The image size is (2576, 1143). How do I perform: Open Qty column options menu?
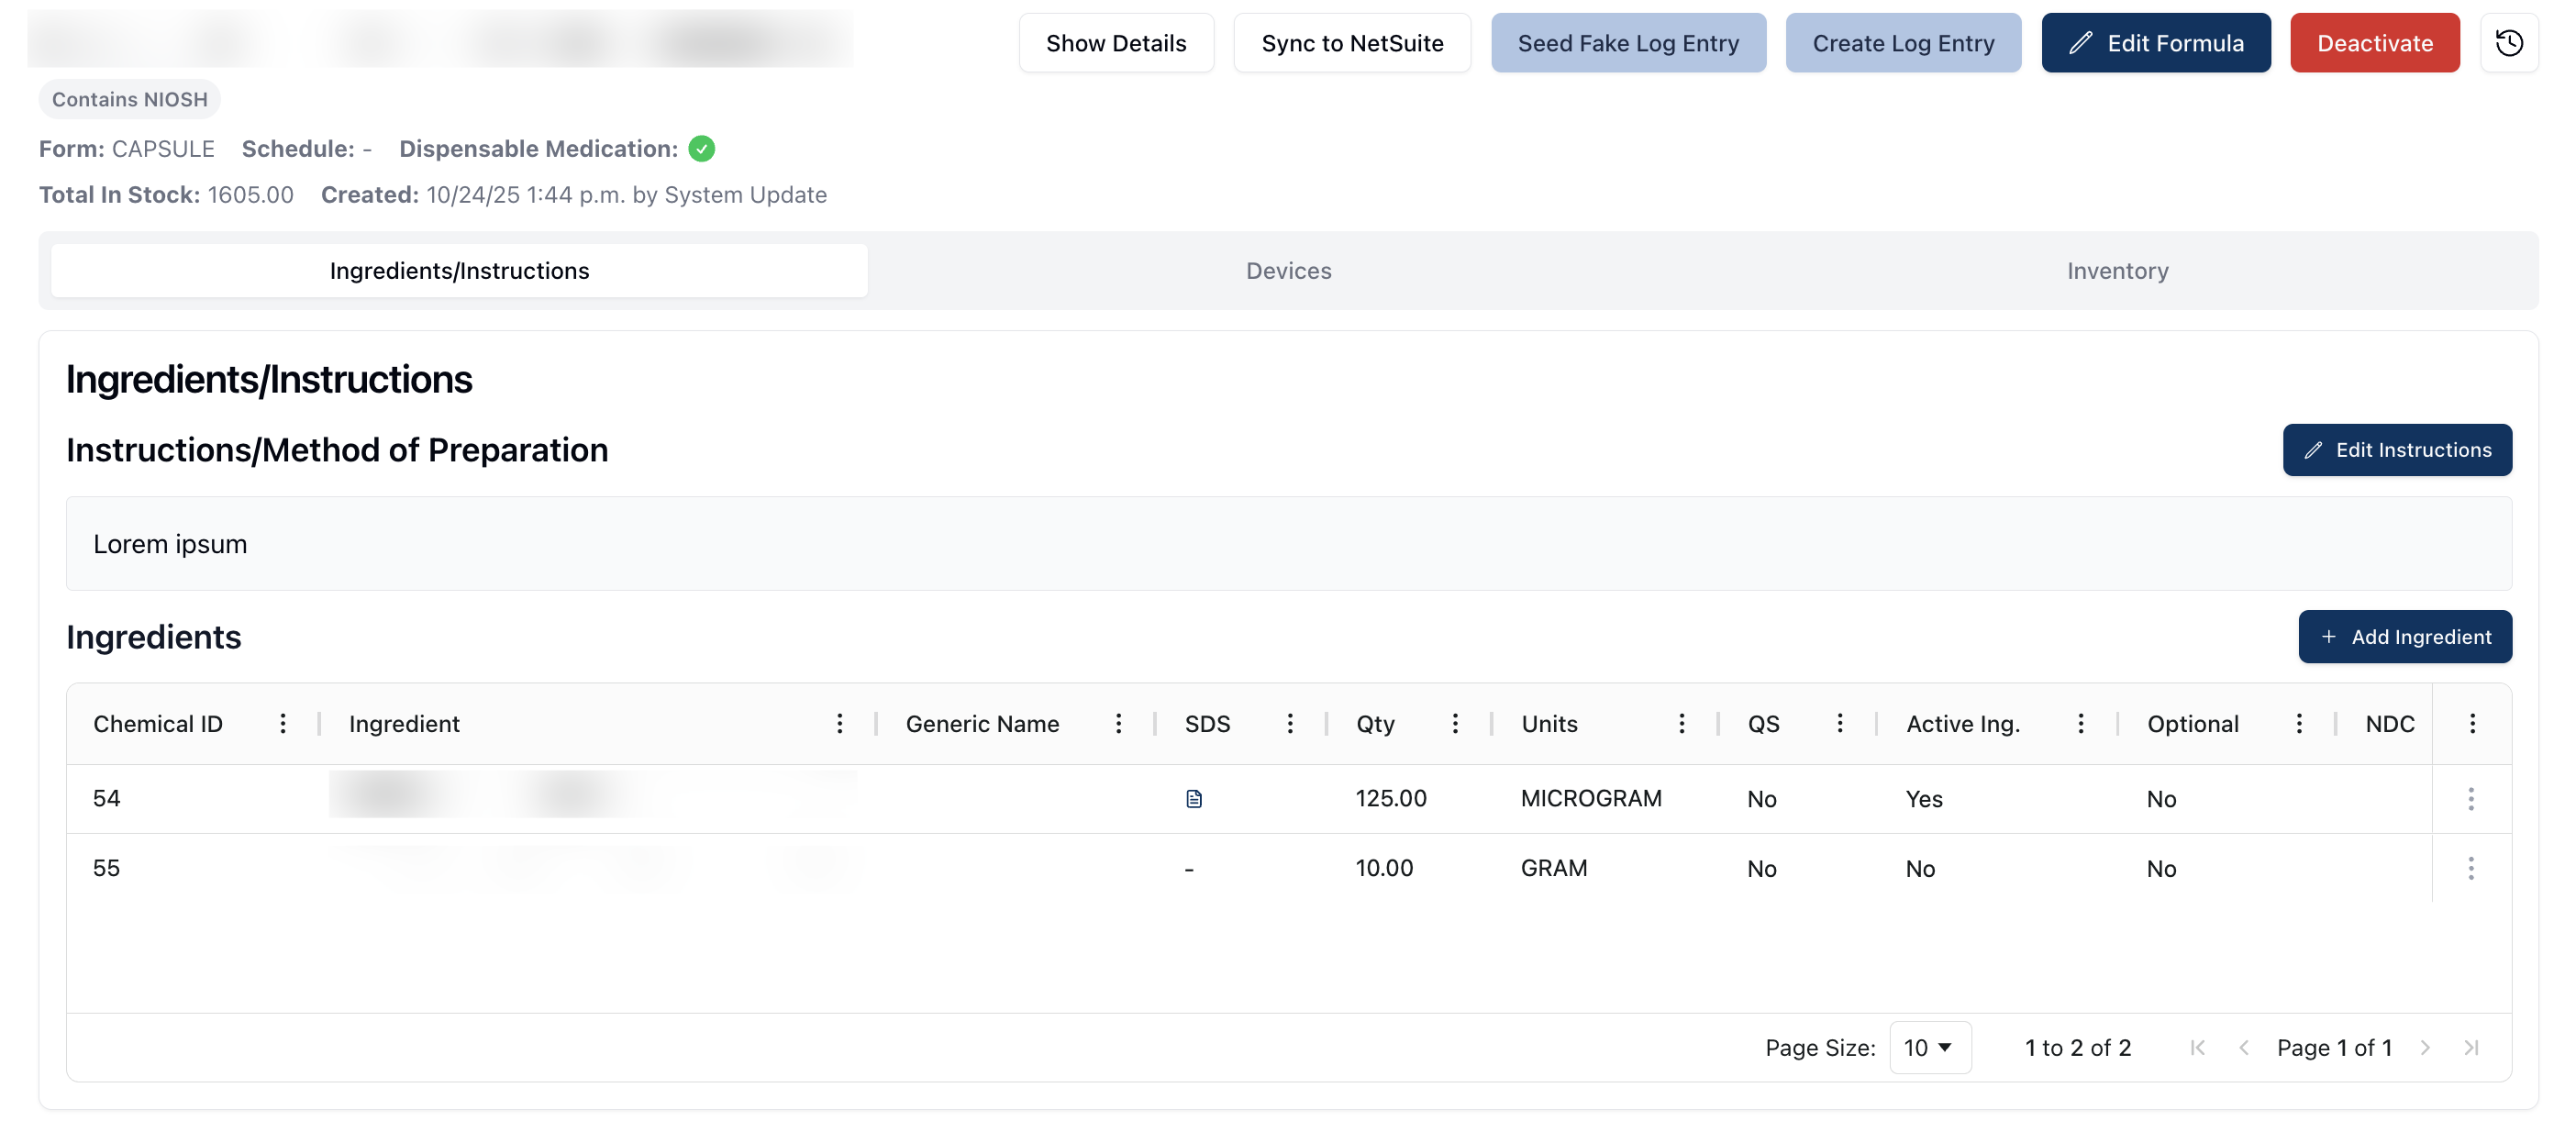tap(1454, 723)
